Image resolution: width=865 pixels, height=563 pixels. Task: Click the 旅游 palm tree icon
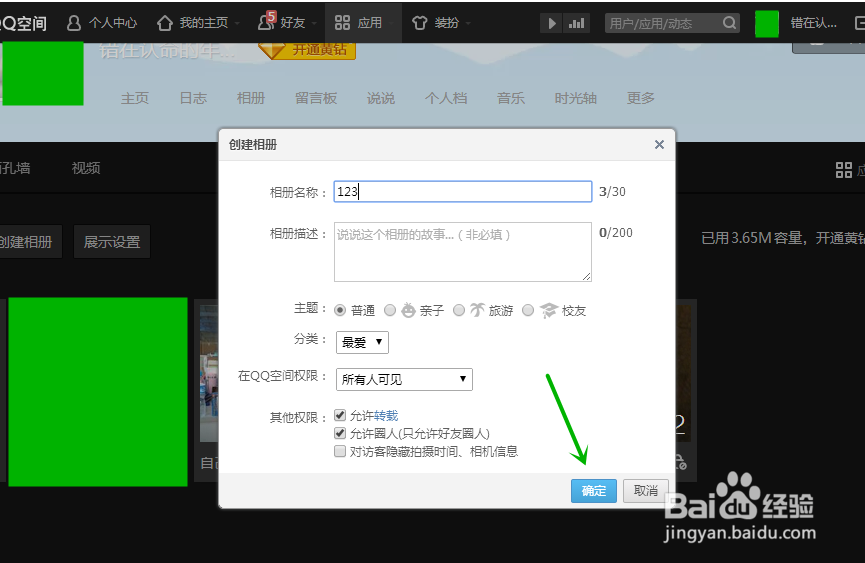click(477, 310)
